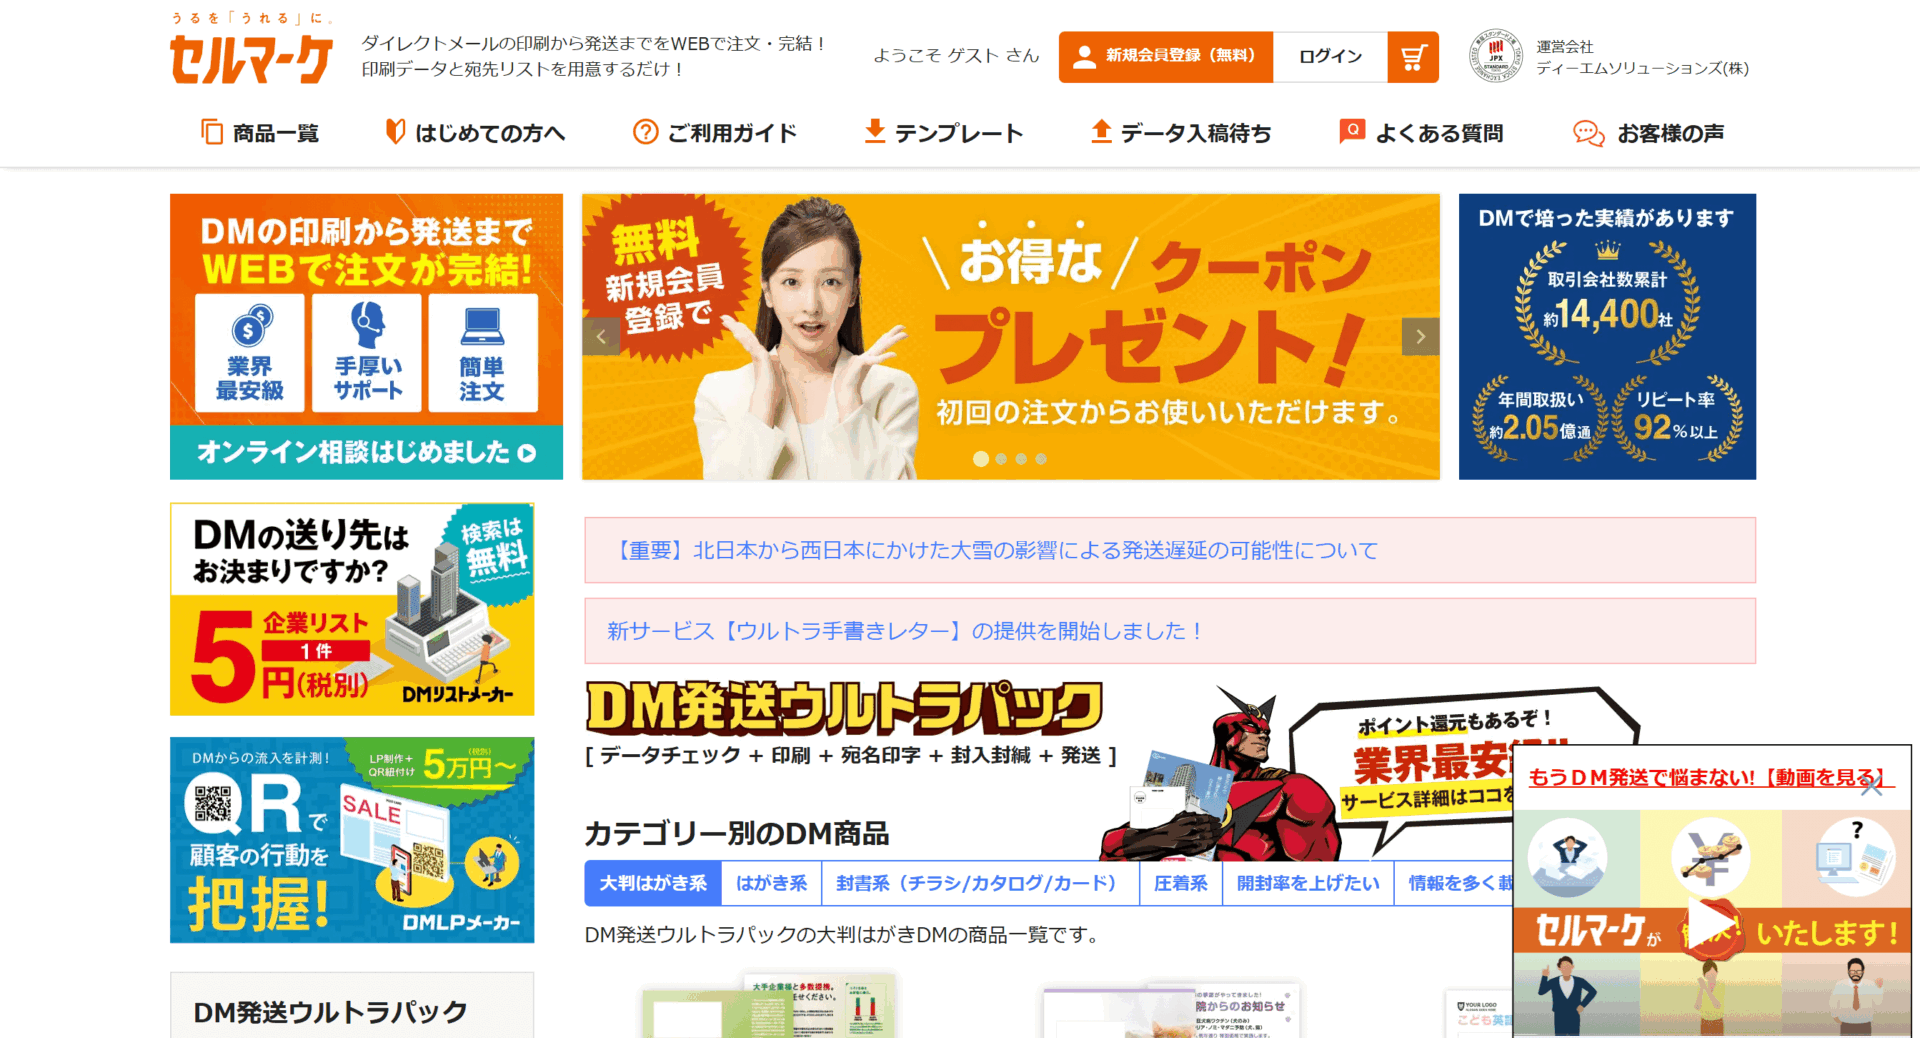Click the カテゴリー別のDM商品 heading

(x=737, y=833)
